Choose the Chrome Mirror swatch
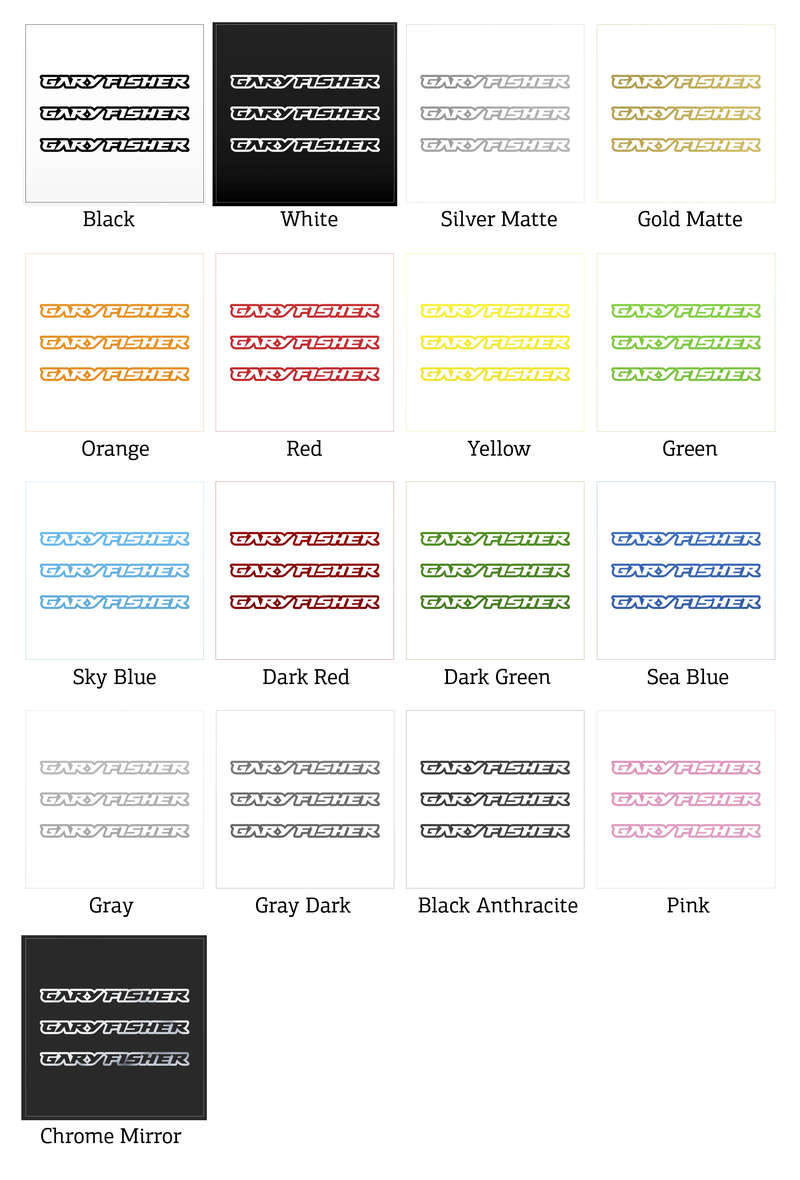The height and width of the screenshot is (1180, 800). 114,1027
